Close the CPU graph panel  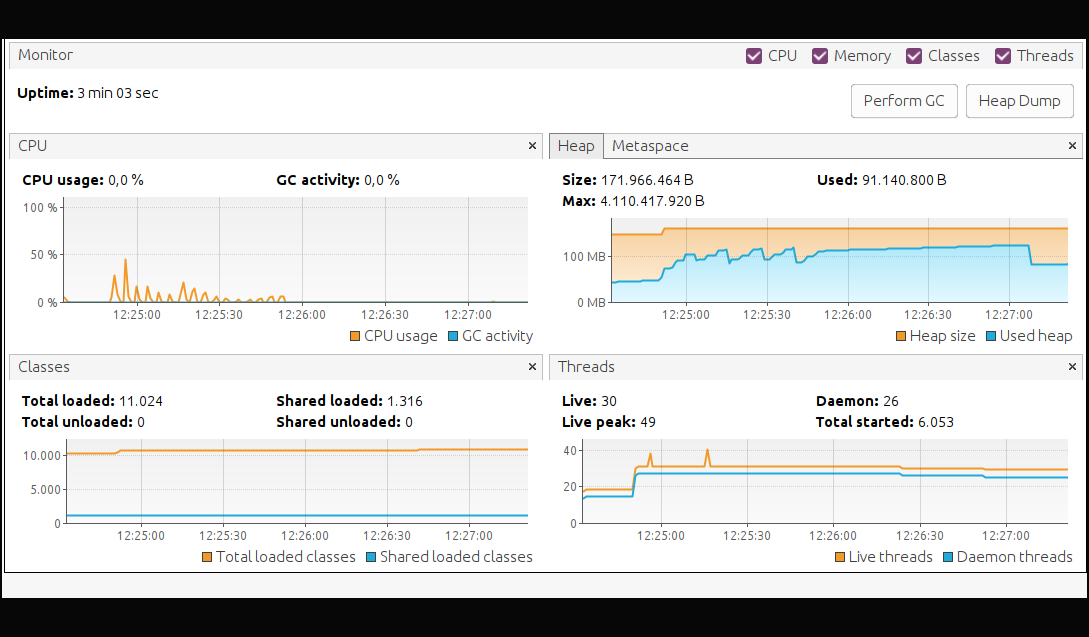pos(532,146)
